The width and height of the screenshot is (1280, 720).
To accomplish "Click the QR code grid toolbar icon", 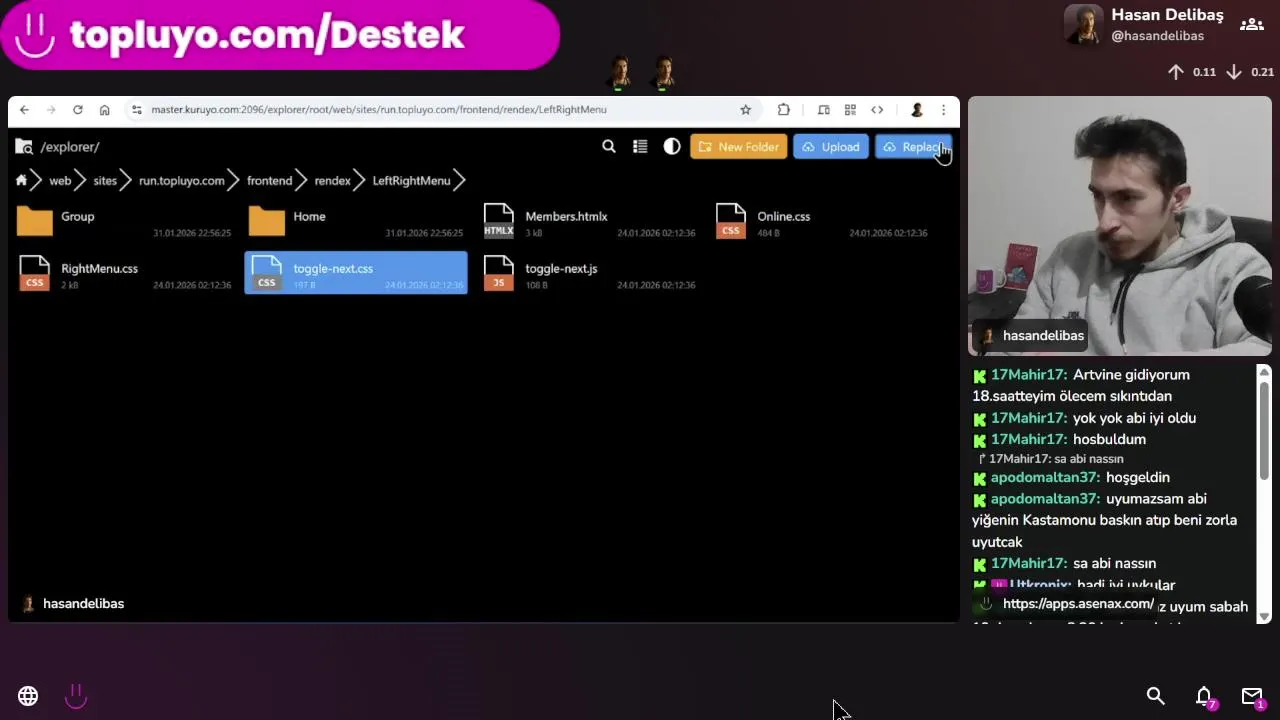I will tap(850, 110).
